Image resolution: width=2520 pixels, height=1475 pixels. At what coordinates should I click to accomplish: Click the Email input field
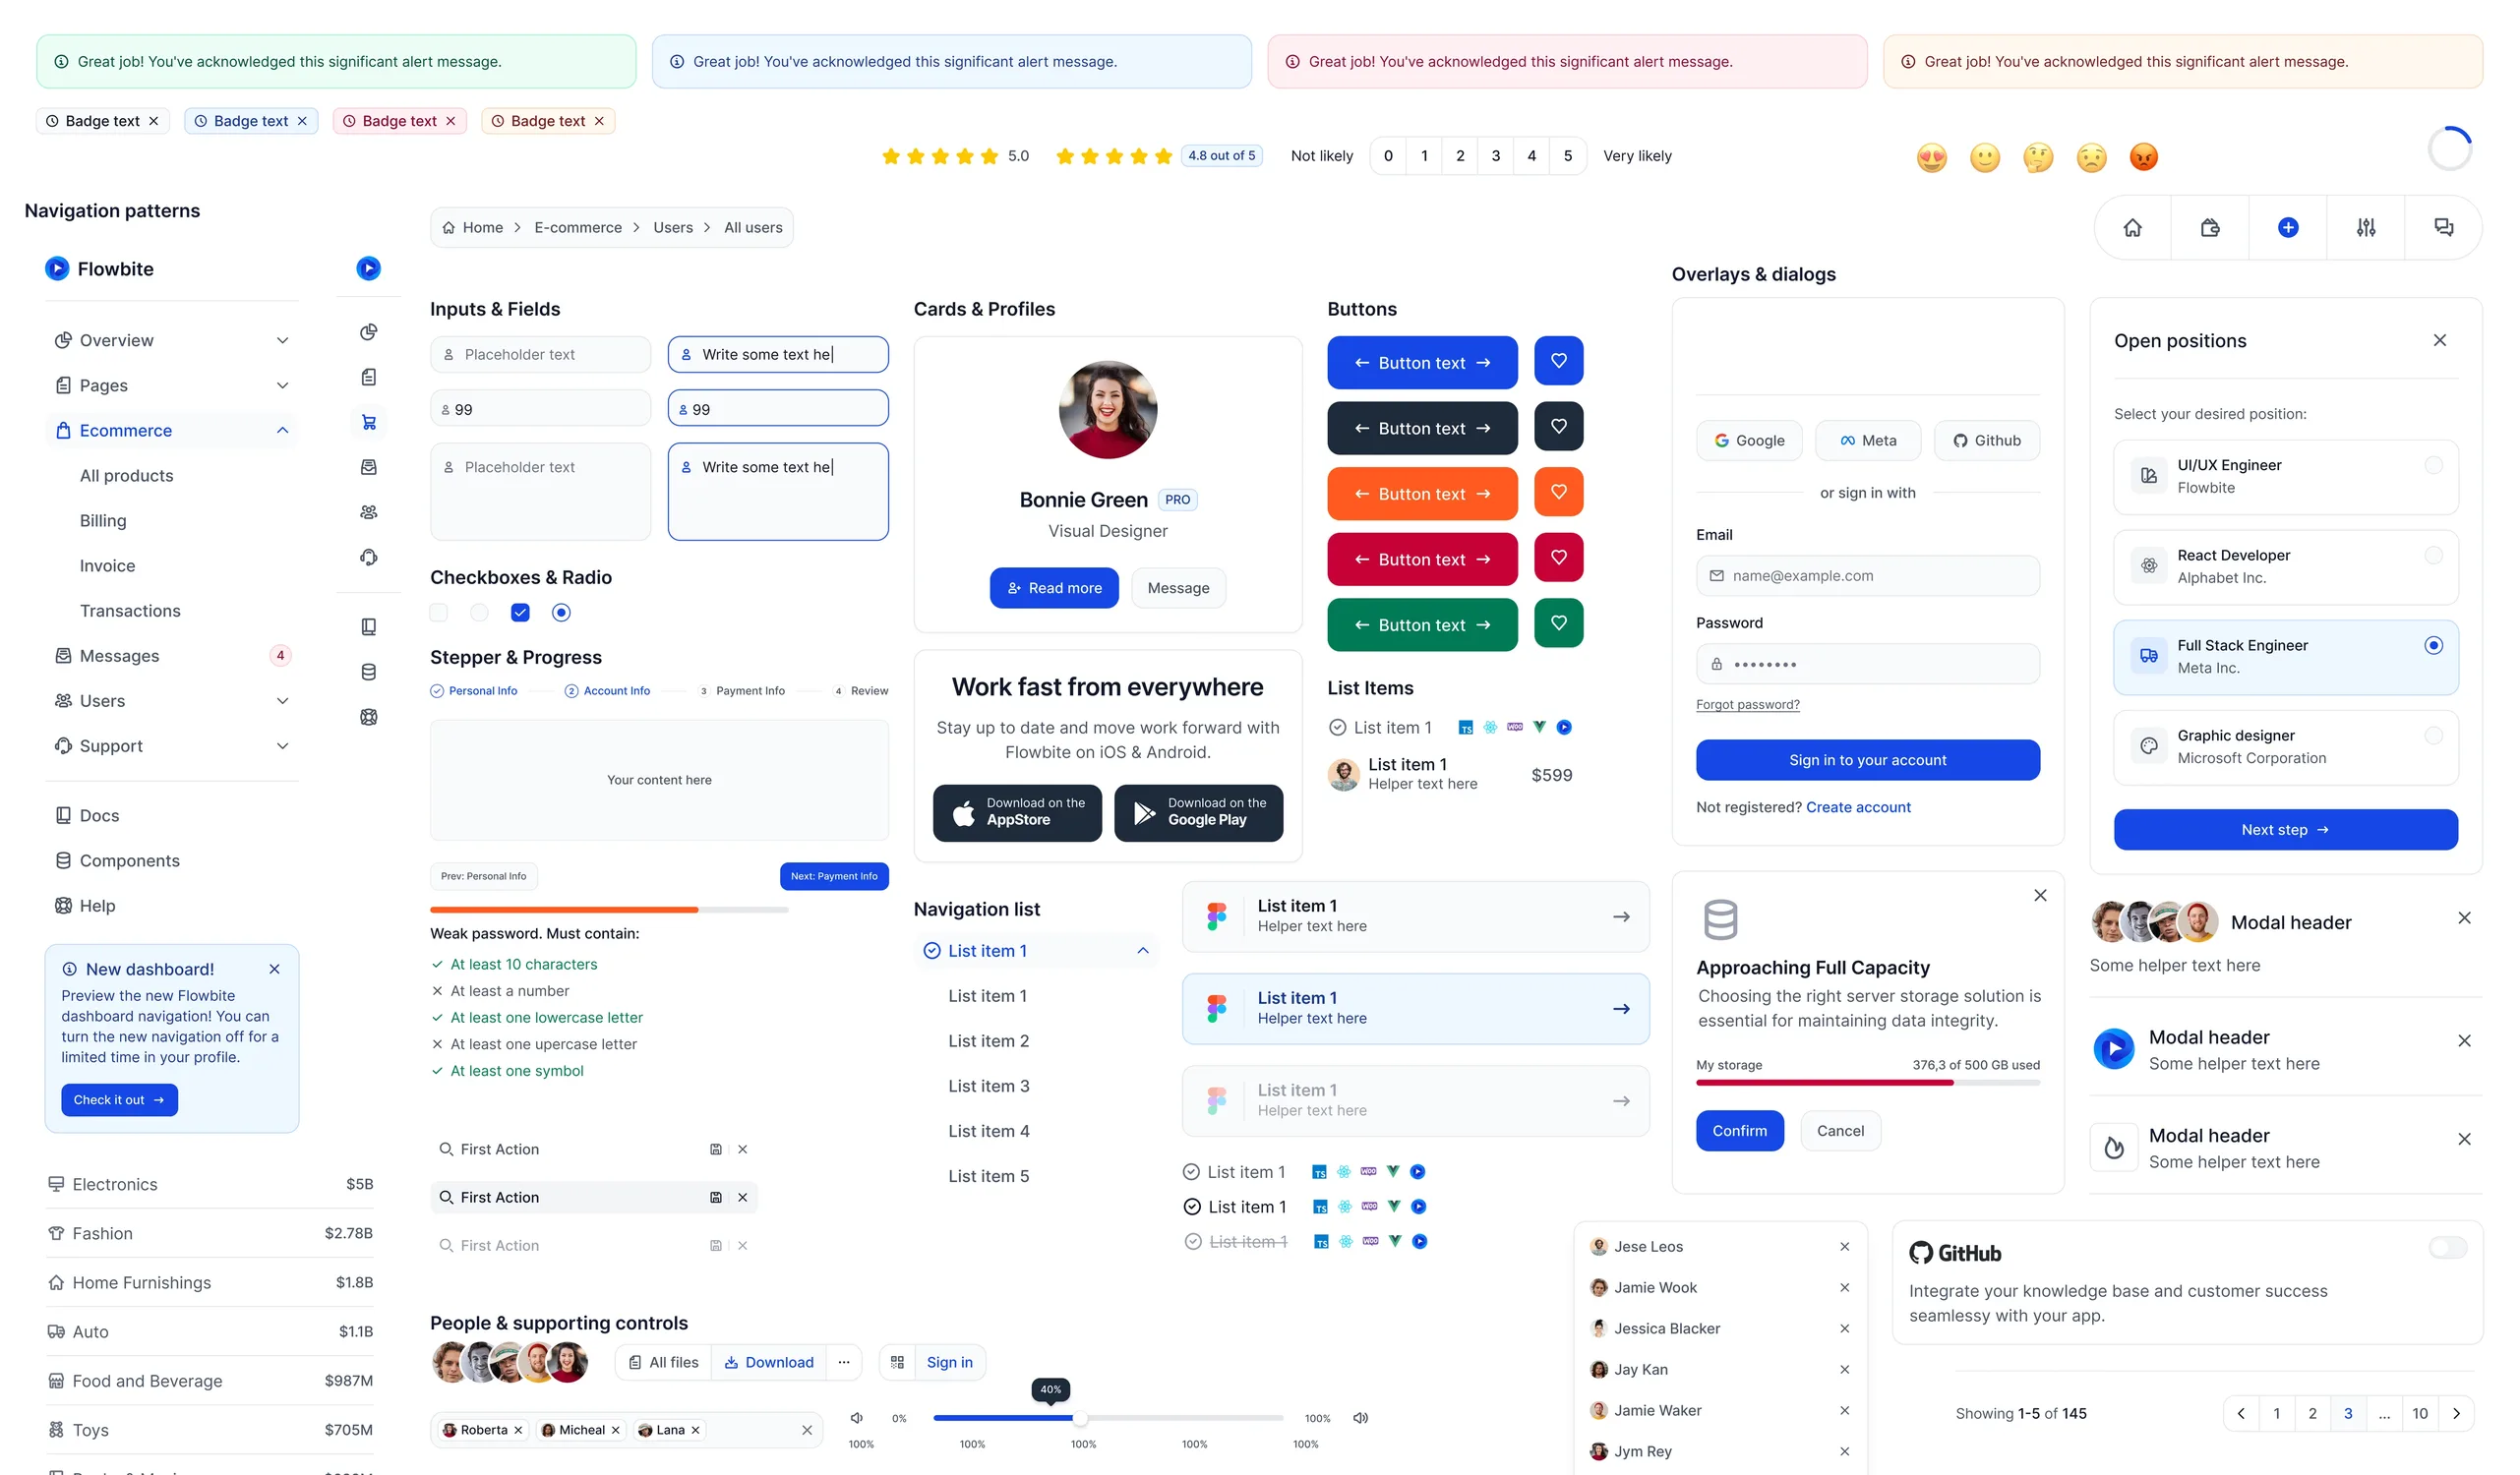click(1867, 576)
